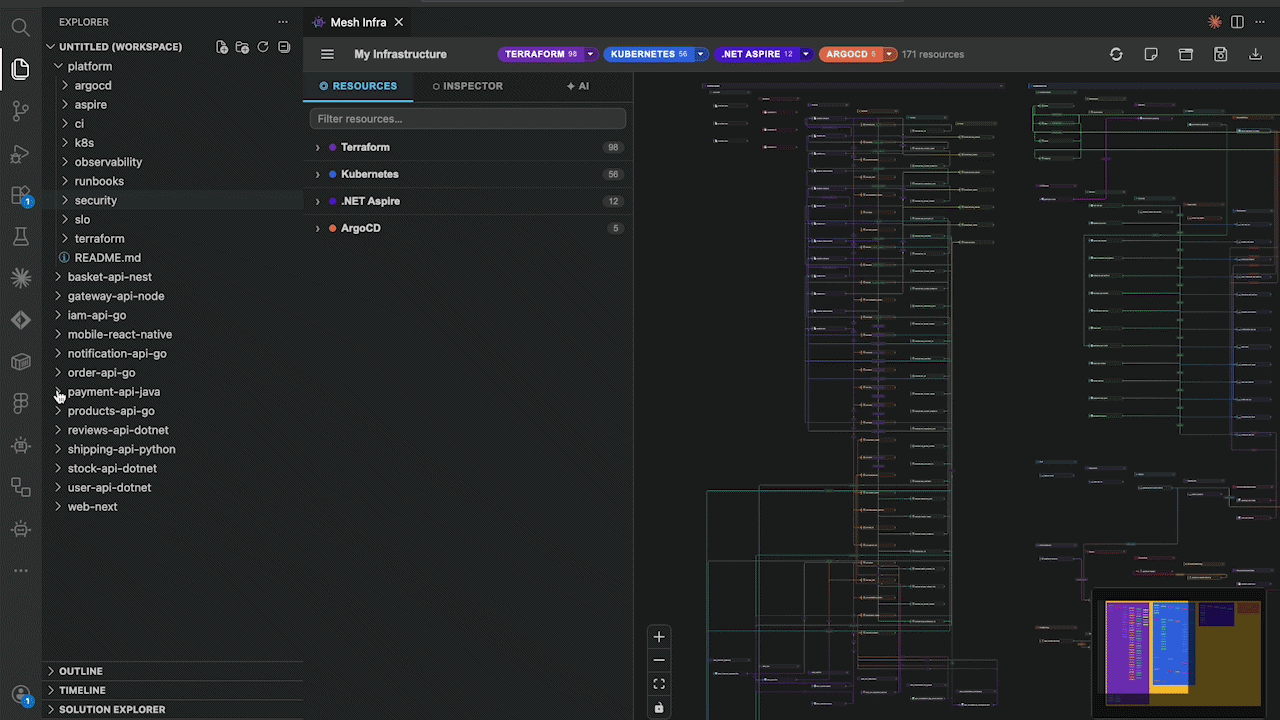The height and width of the screenshot is (720, 1280).
Task: Refresh the Mesh Infra diagram
Action: (x=1116, y=54)
